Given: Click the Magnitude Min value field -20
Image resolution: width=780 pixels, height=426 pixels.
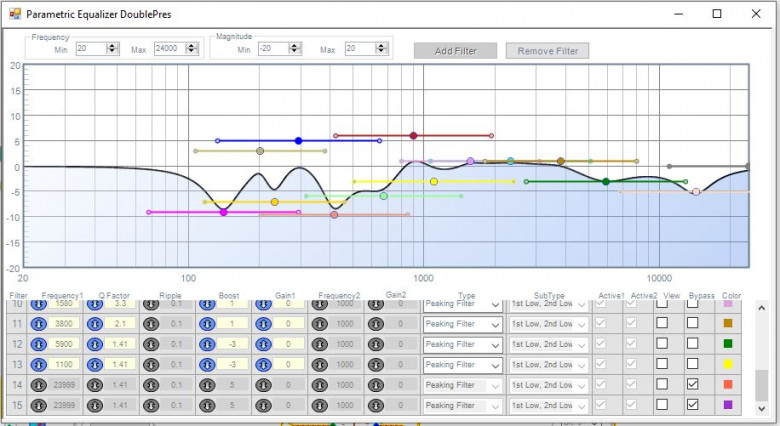Looking at the screenshot, I should click(274, 48).
